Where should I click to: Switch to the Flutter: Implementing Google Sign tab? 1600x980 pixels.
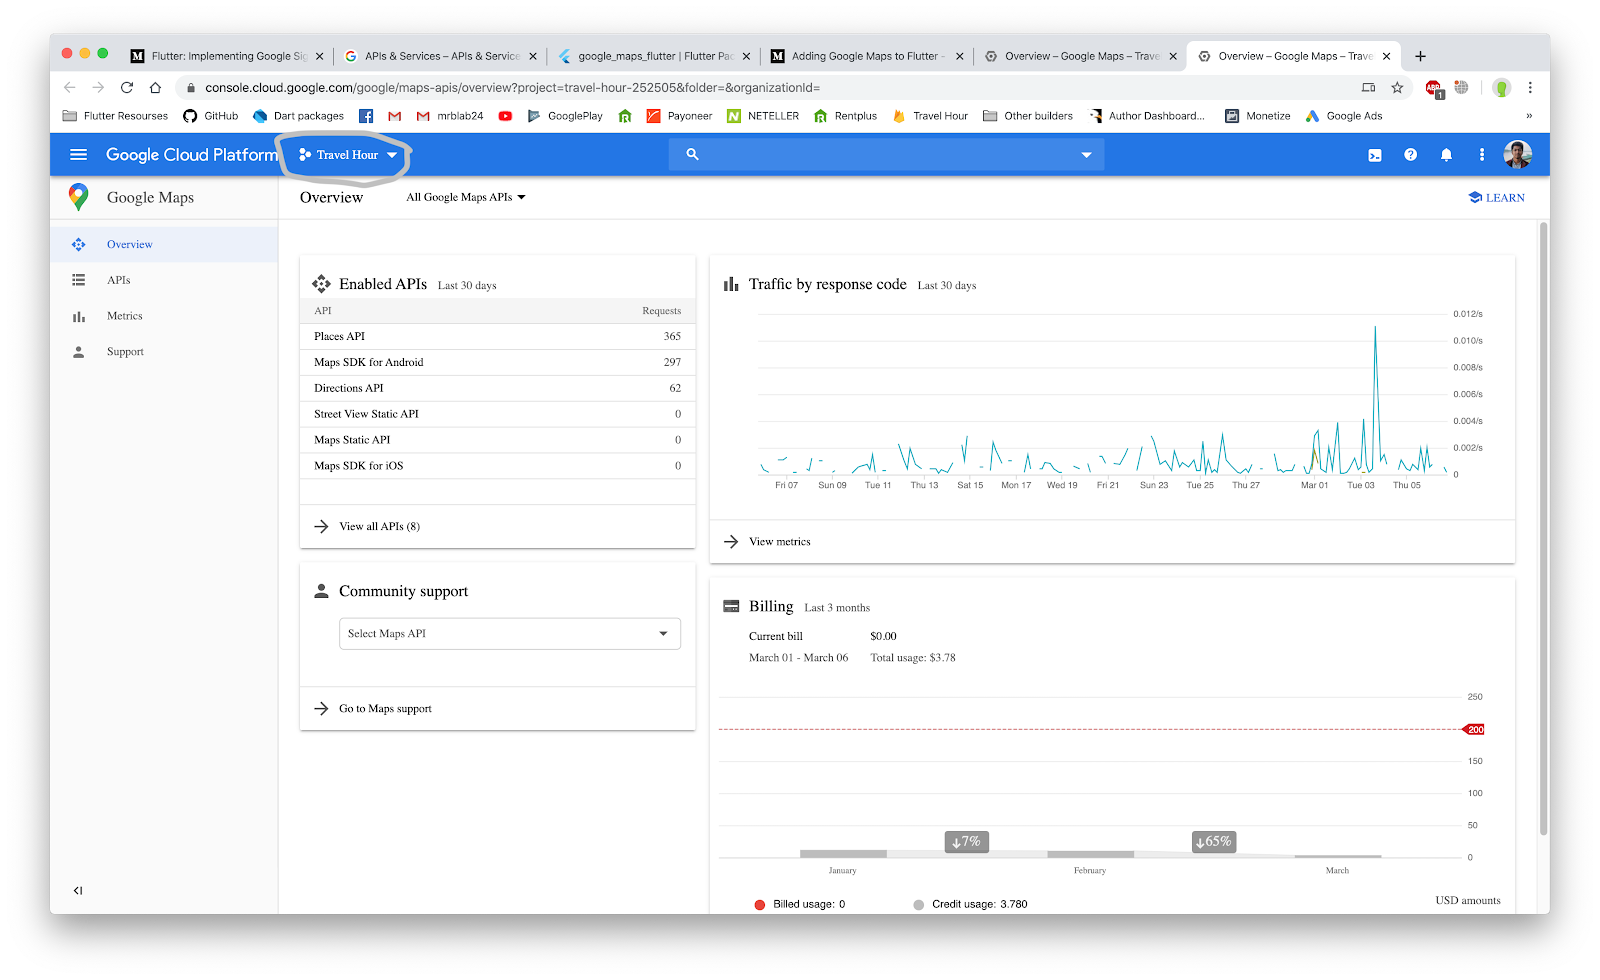tap(228, 56)
